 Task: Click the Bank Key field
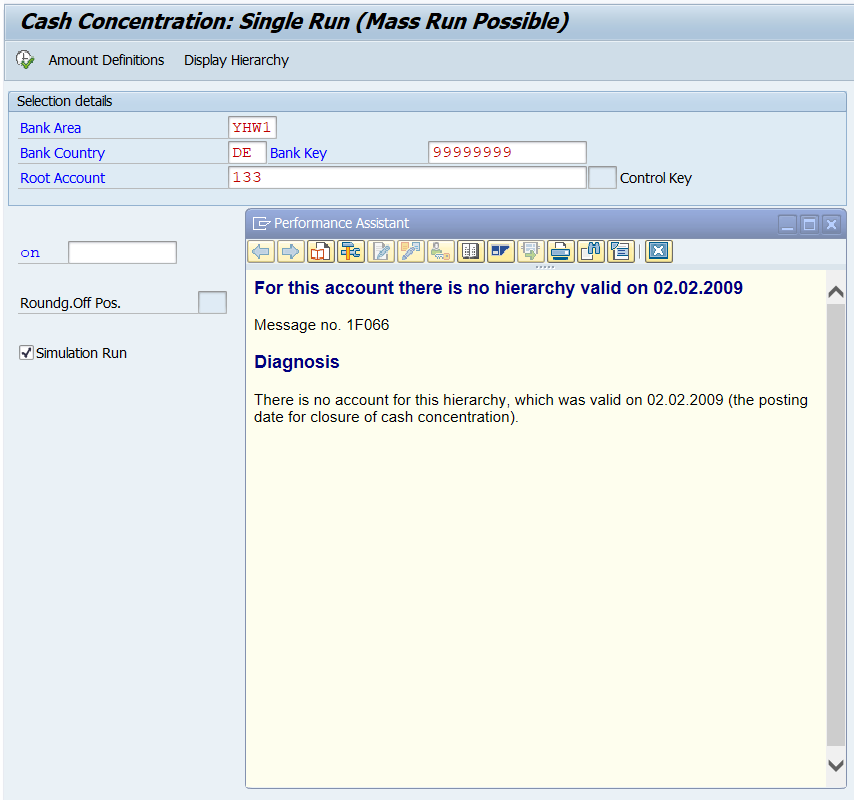tap(507, 152)
